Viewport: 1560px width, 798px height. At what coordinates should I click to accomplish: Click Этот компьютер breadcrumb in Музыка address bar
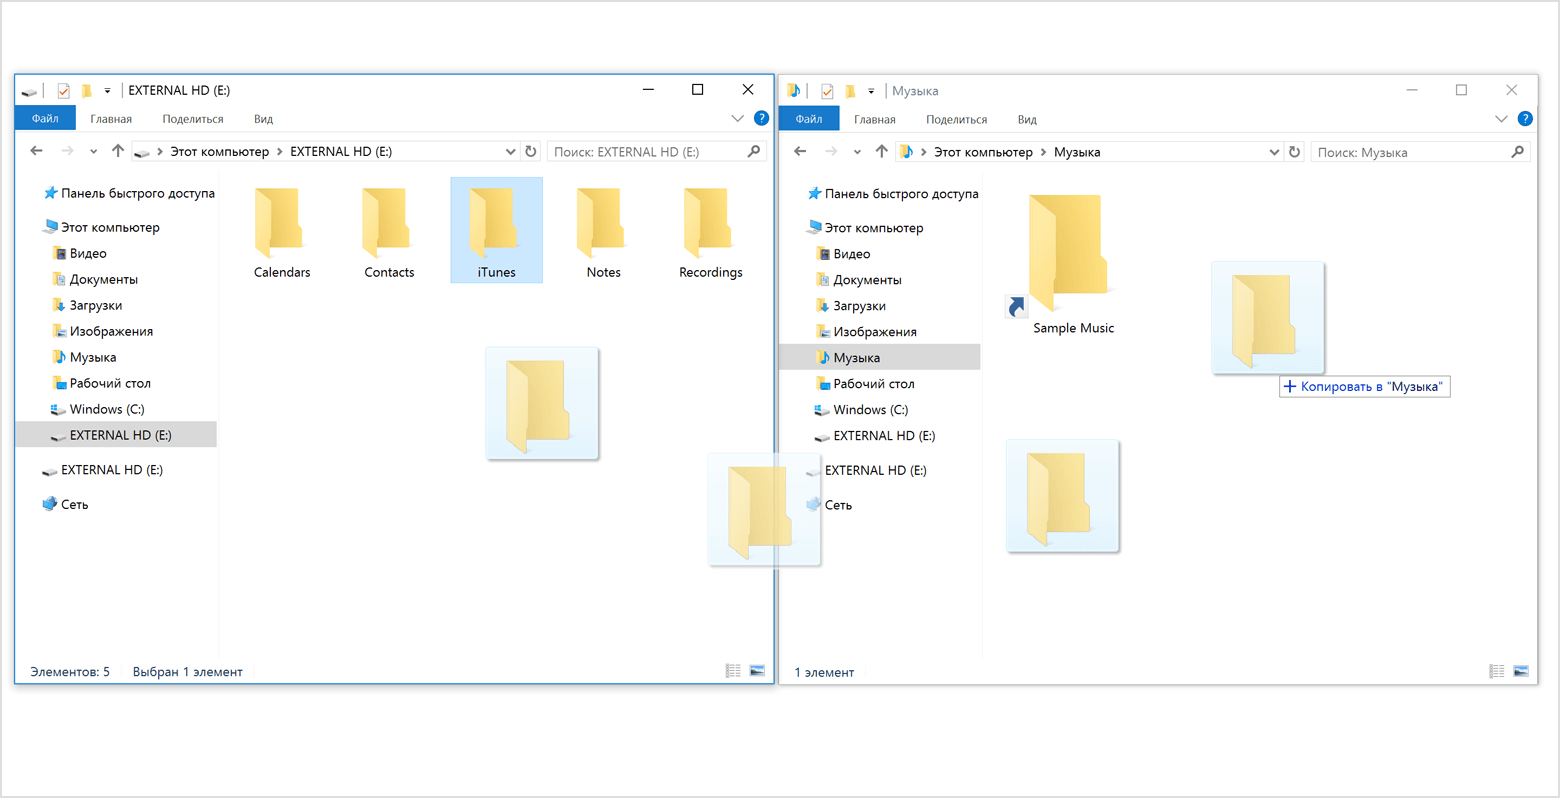pos(982,152)
